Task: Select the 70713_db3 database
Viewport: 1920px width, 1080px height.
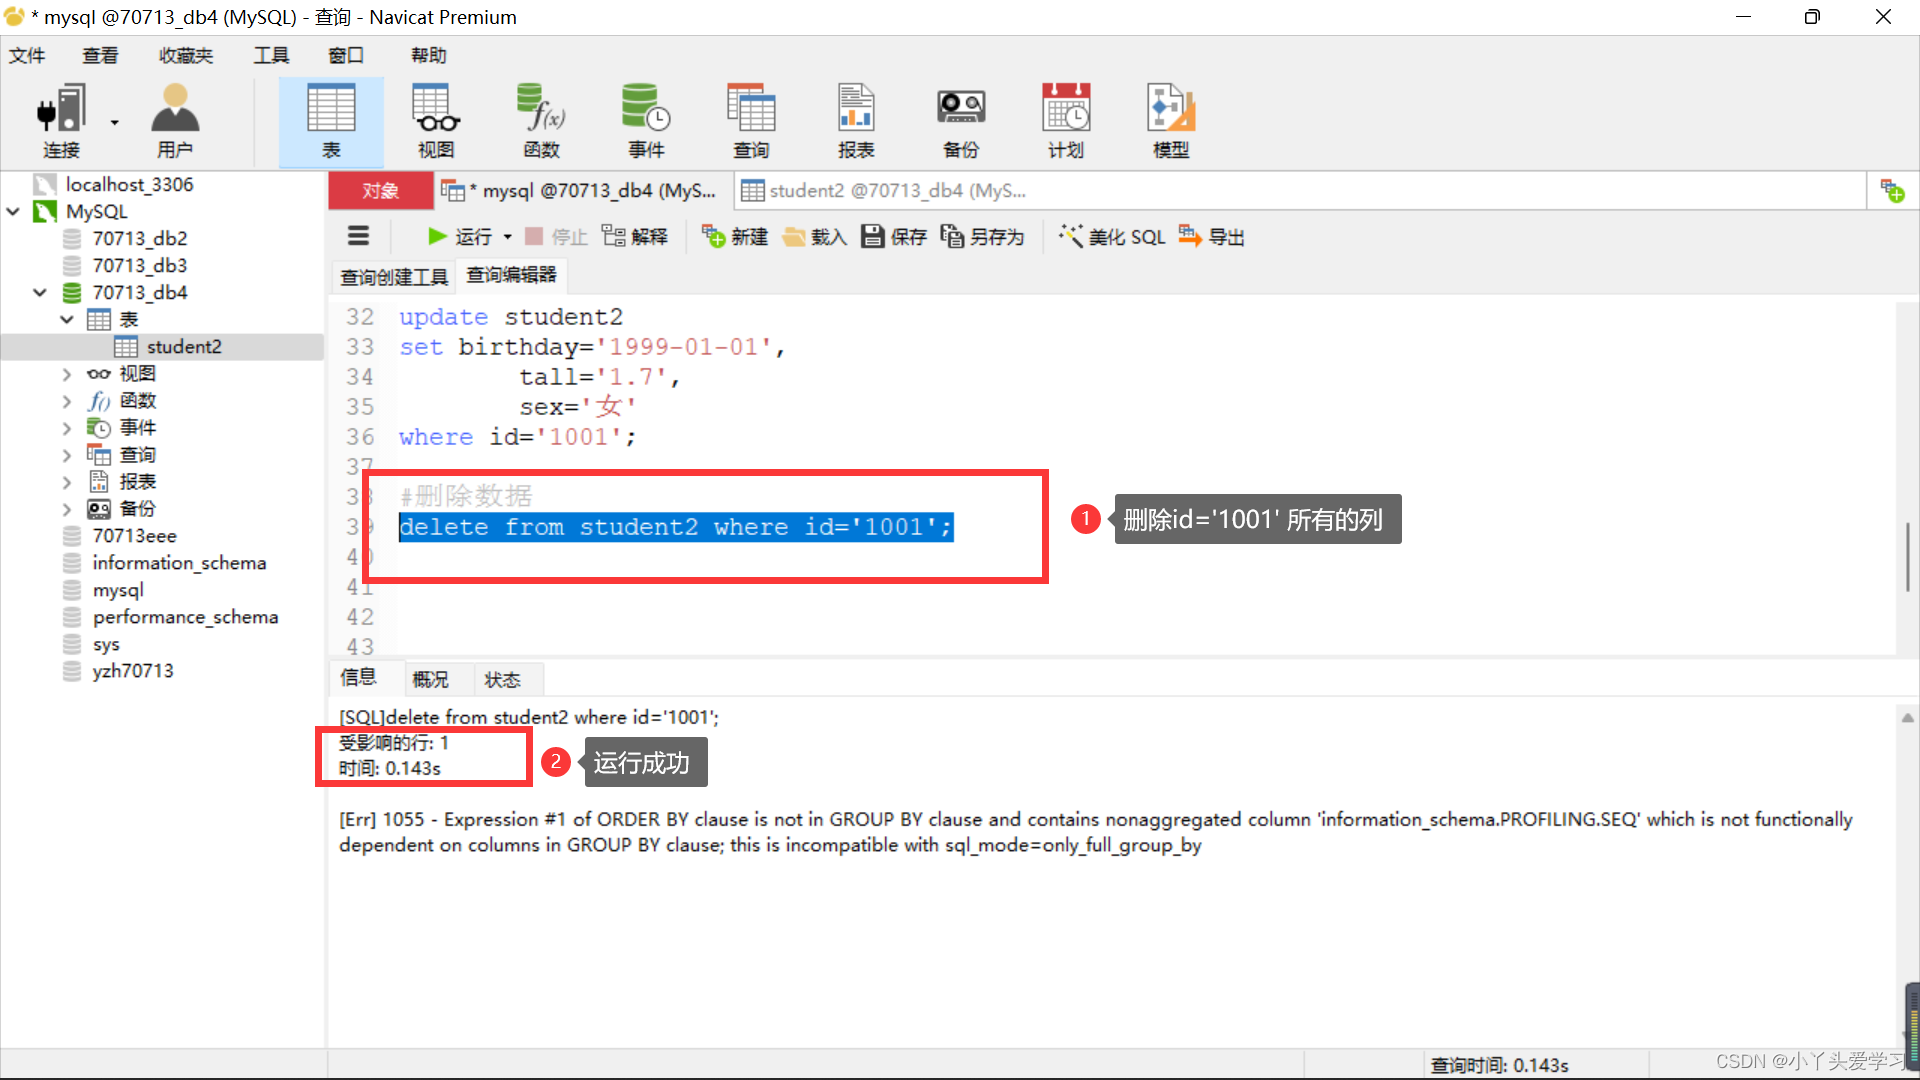Action: (x=139, y=265)
